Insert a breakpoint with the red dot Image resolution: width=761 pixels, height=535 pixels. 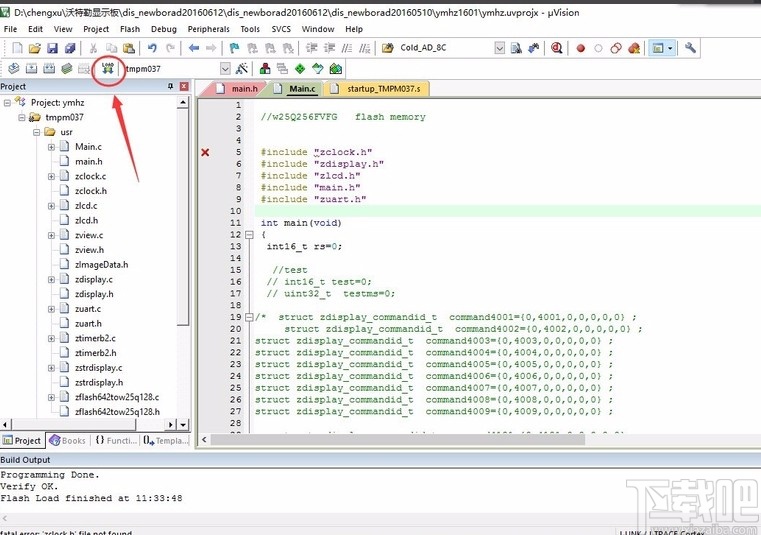coord(580,48)
